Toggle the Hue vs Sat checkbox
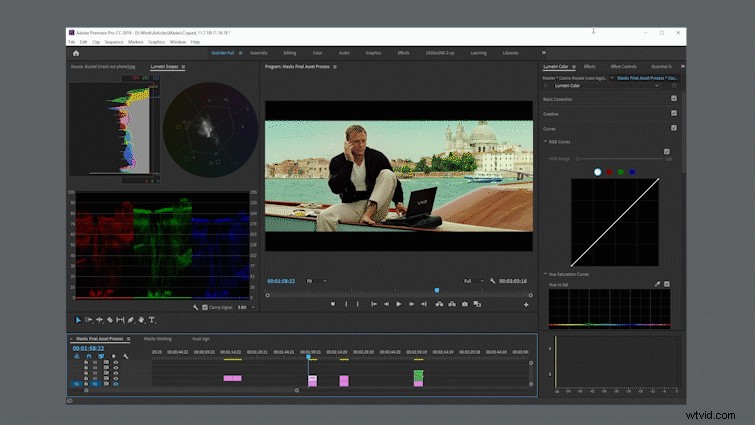Image resolution: width=755 pixels, height=425 pixels. [x=667, y=284]
